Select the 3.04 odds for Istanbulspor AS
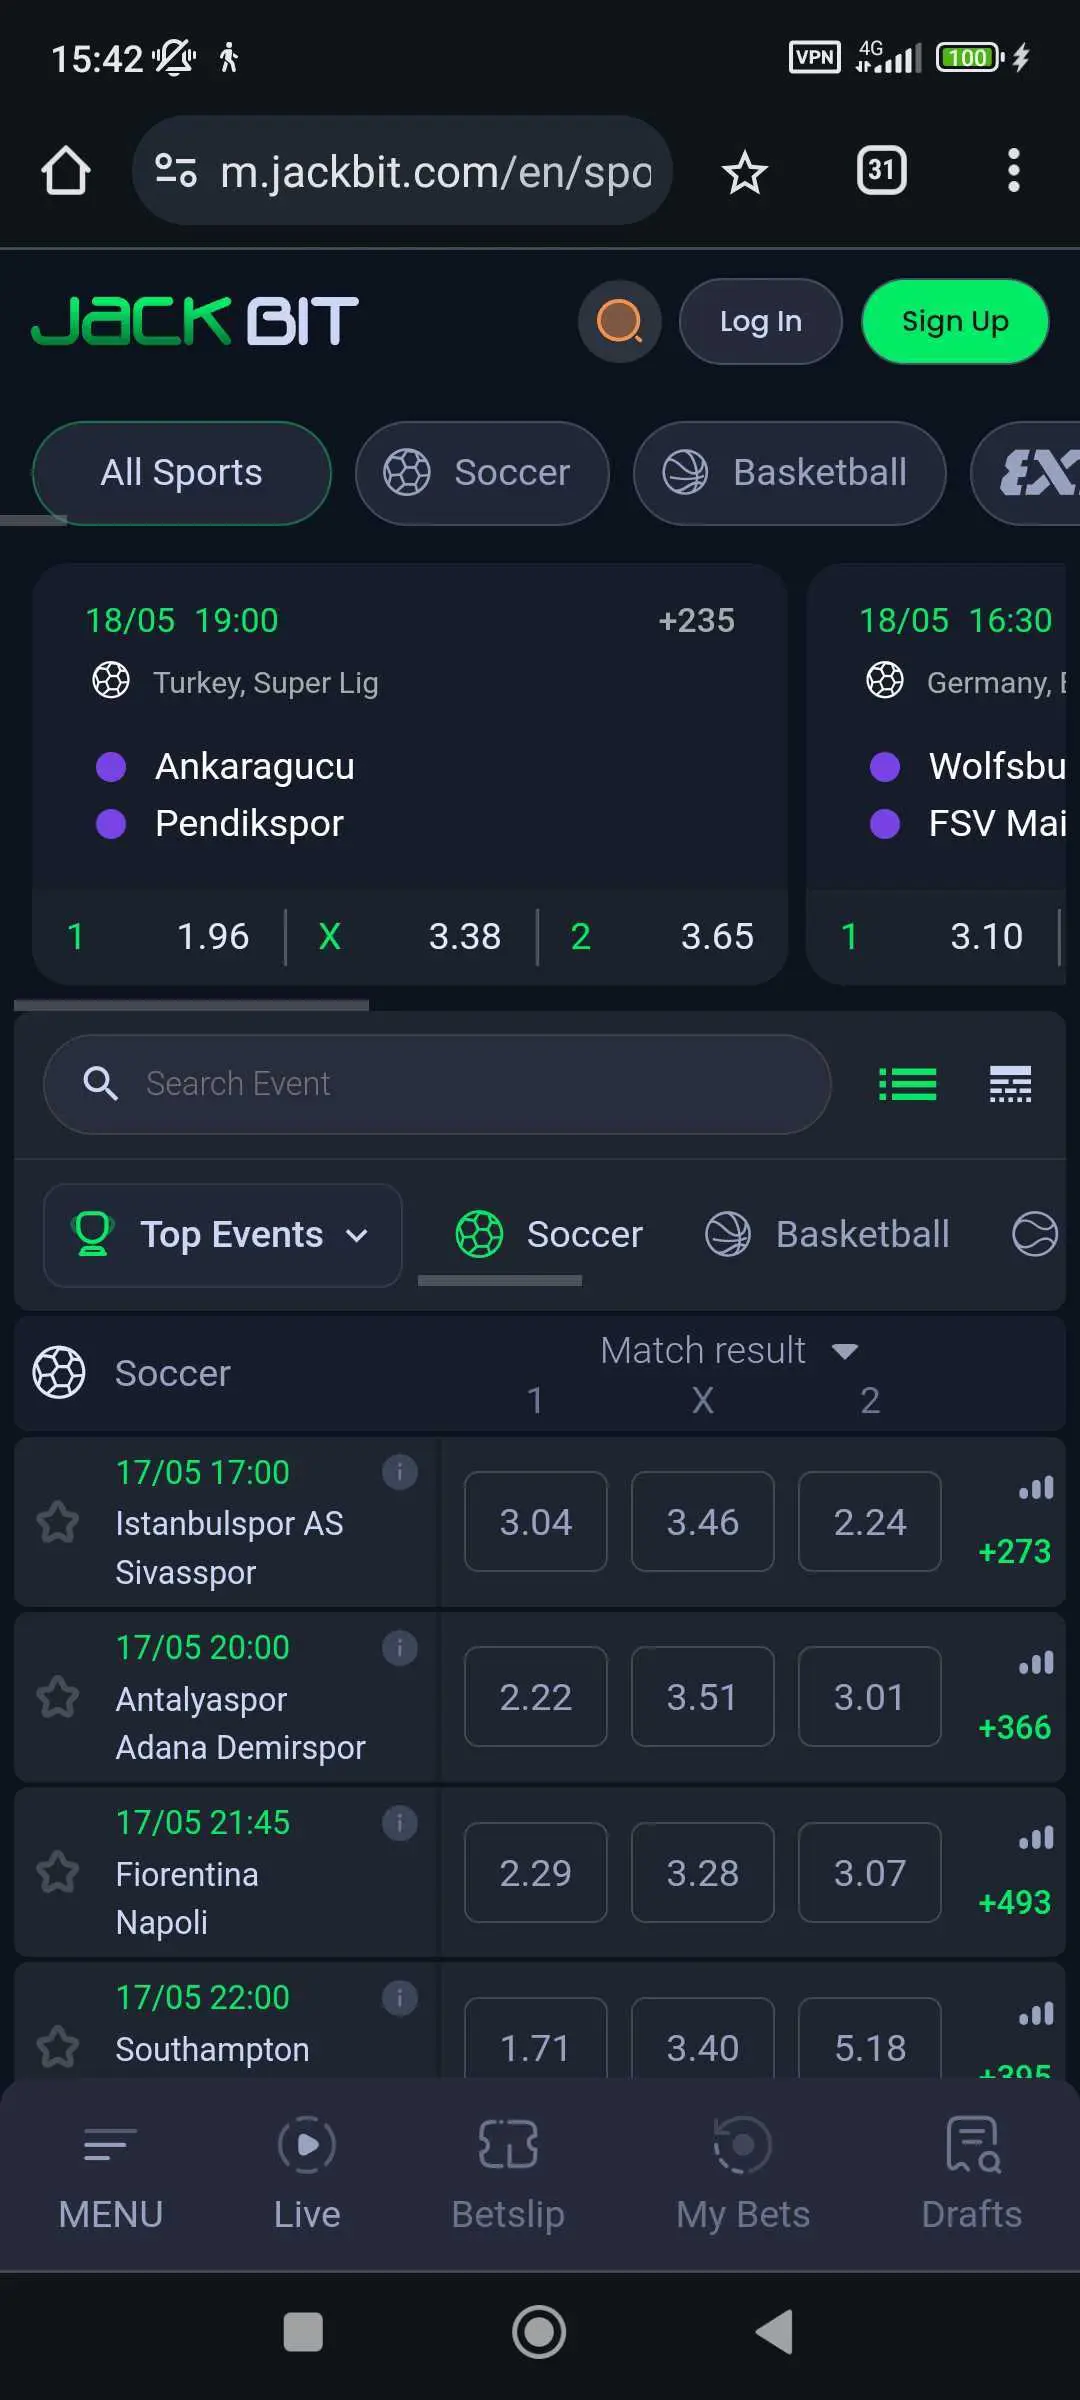1080x2400 pixels. [x=536, y=1522]
